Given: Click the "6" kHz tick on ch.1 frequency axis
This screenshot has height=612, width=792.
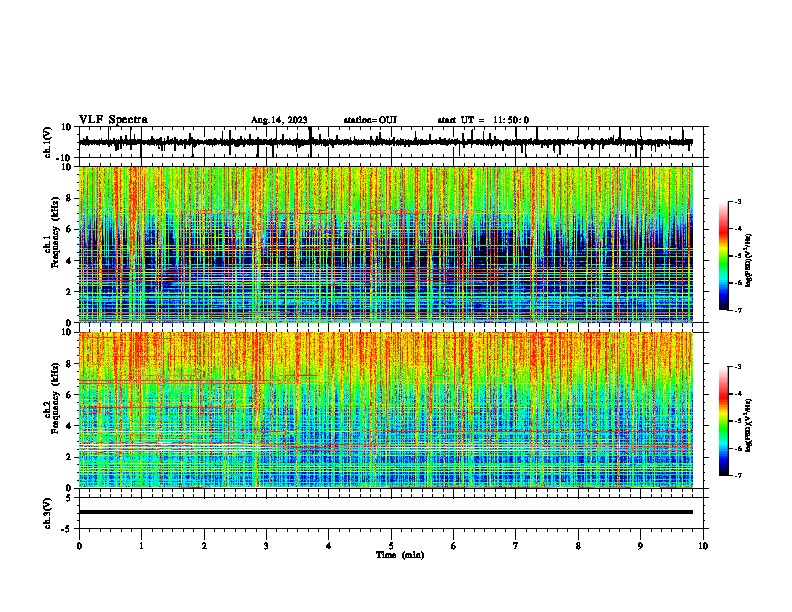Looking at the screenshot, I should click(70, 229).
